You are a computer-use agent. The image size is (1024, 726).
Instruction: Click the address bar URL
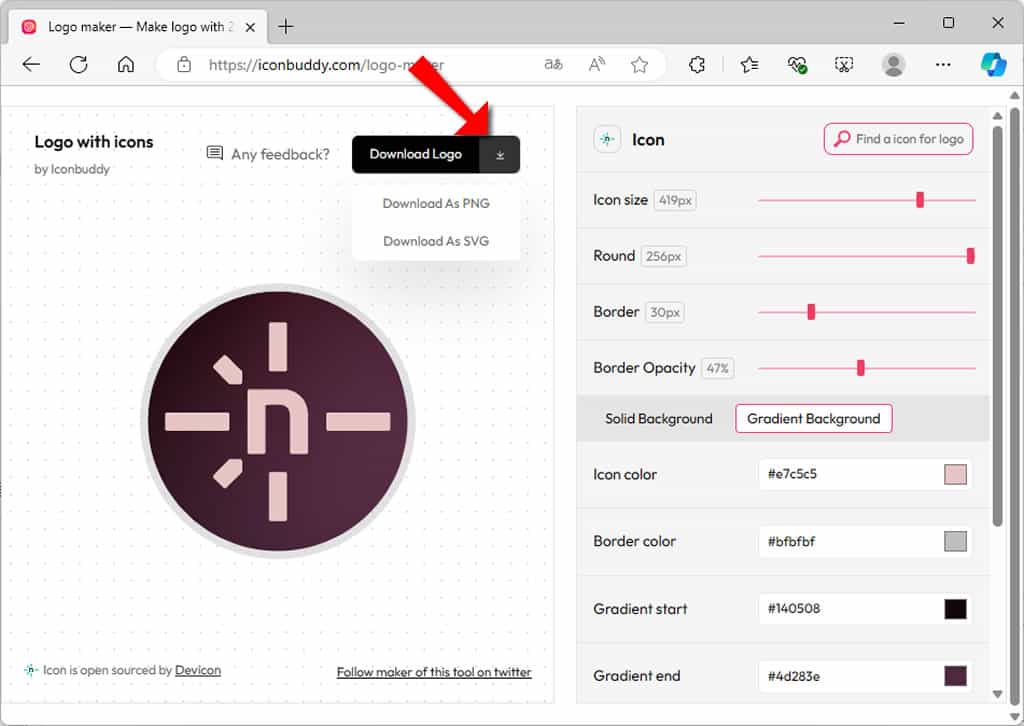(327, 65)
